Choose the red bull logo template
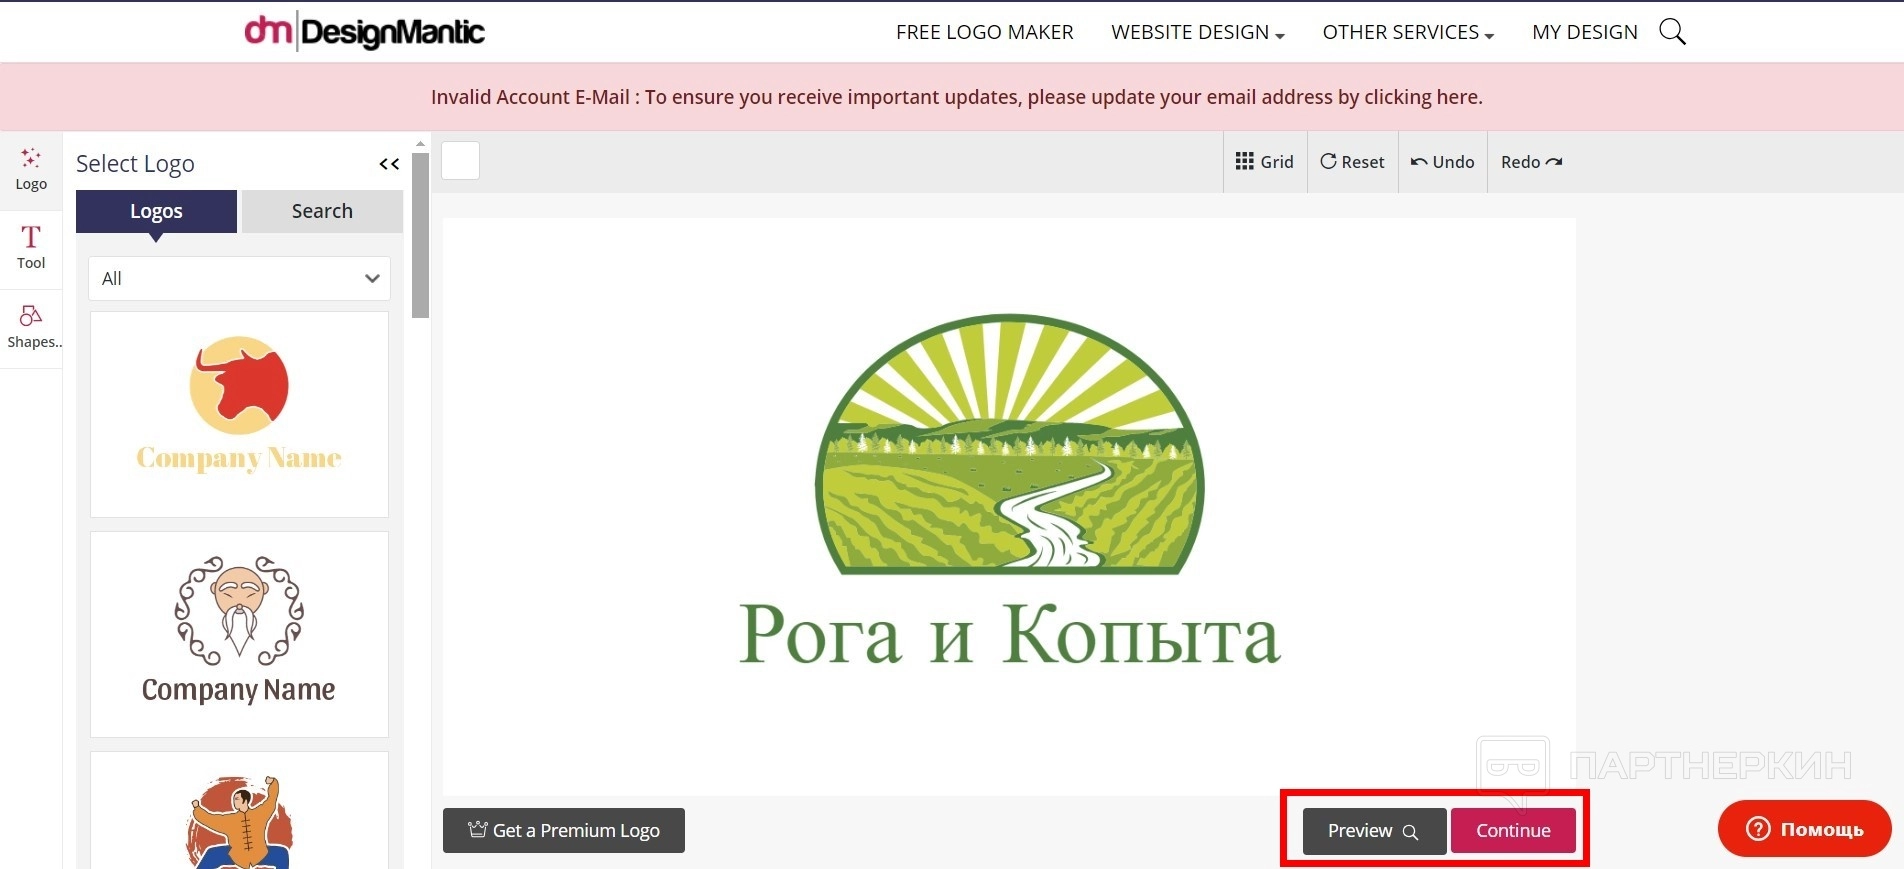Image resolution: width=1904 pixels, height=869 pixels. [239, 414]
